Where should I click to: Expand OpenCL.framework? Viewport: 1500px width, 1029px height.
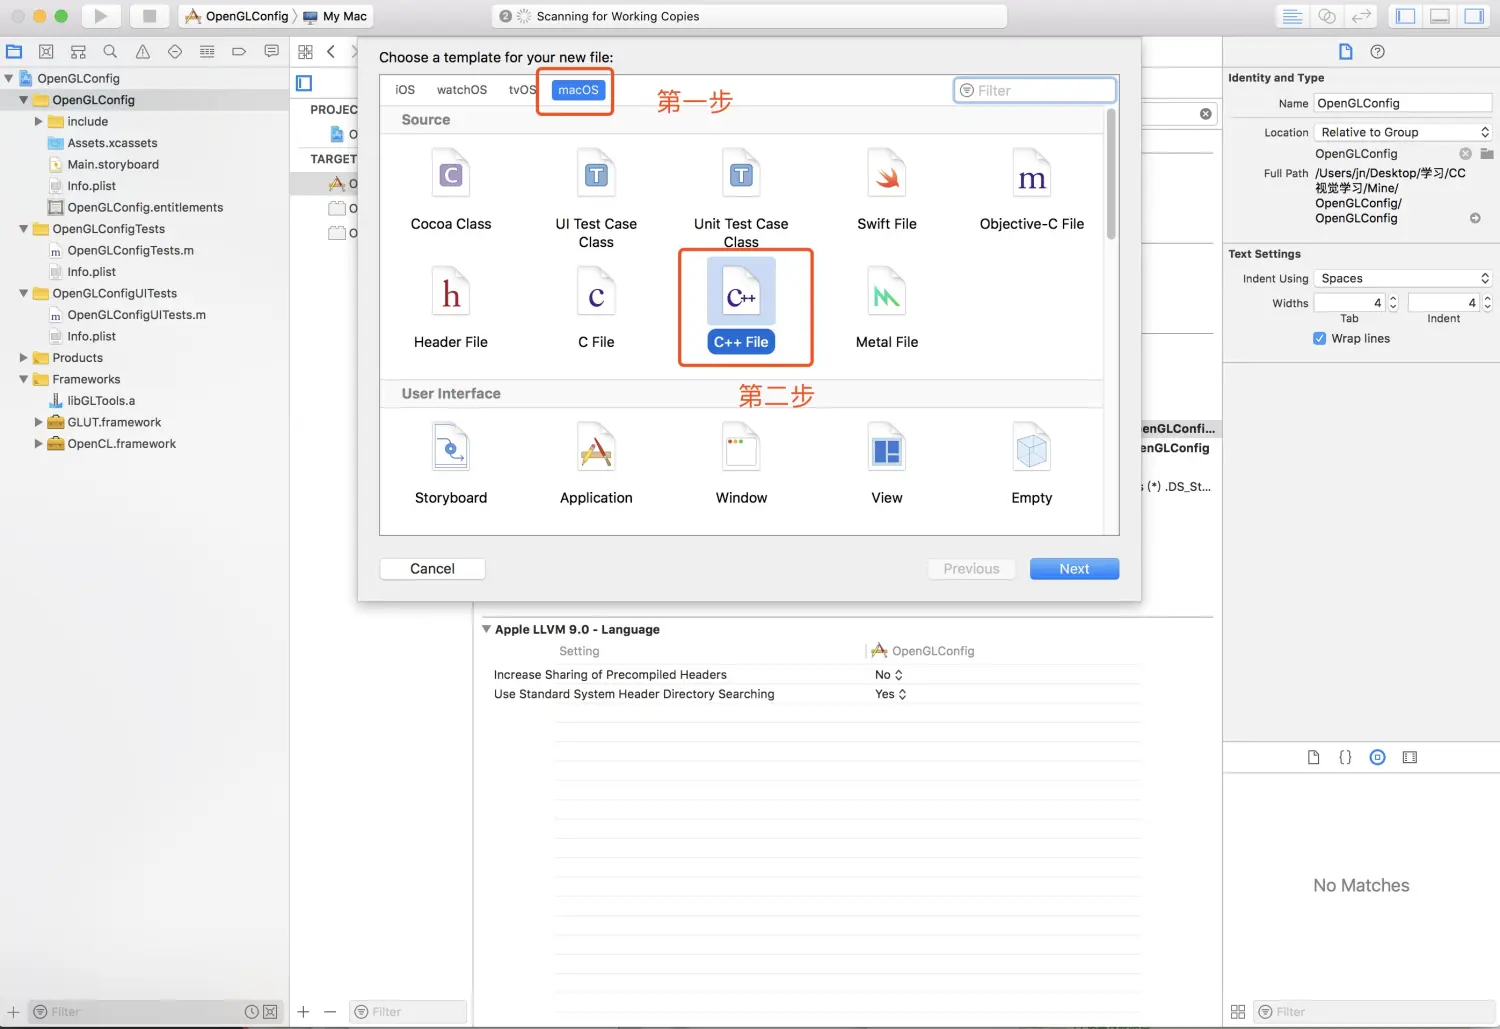[x=38, y=444]
